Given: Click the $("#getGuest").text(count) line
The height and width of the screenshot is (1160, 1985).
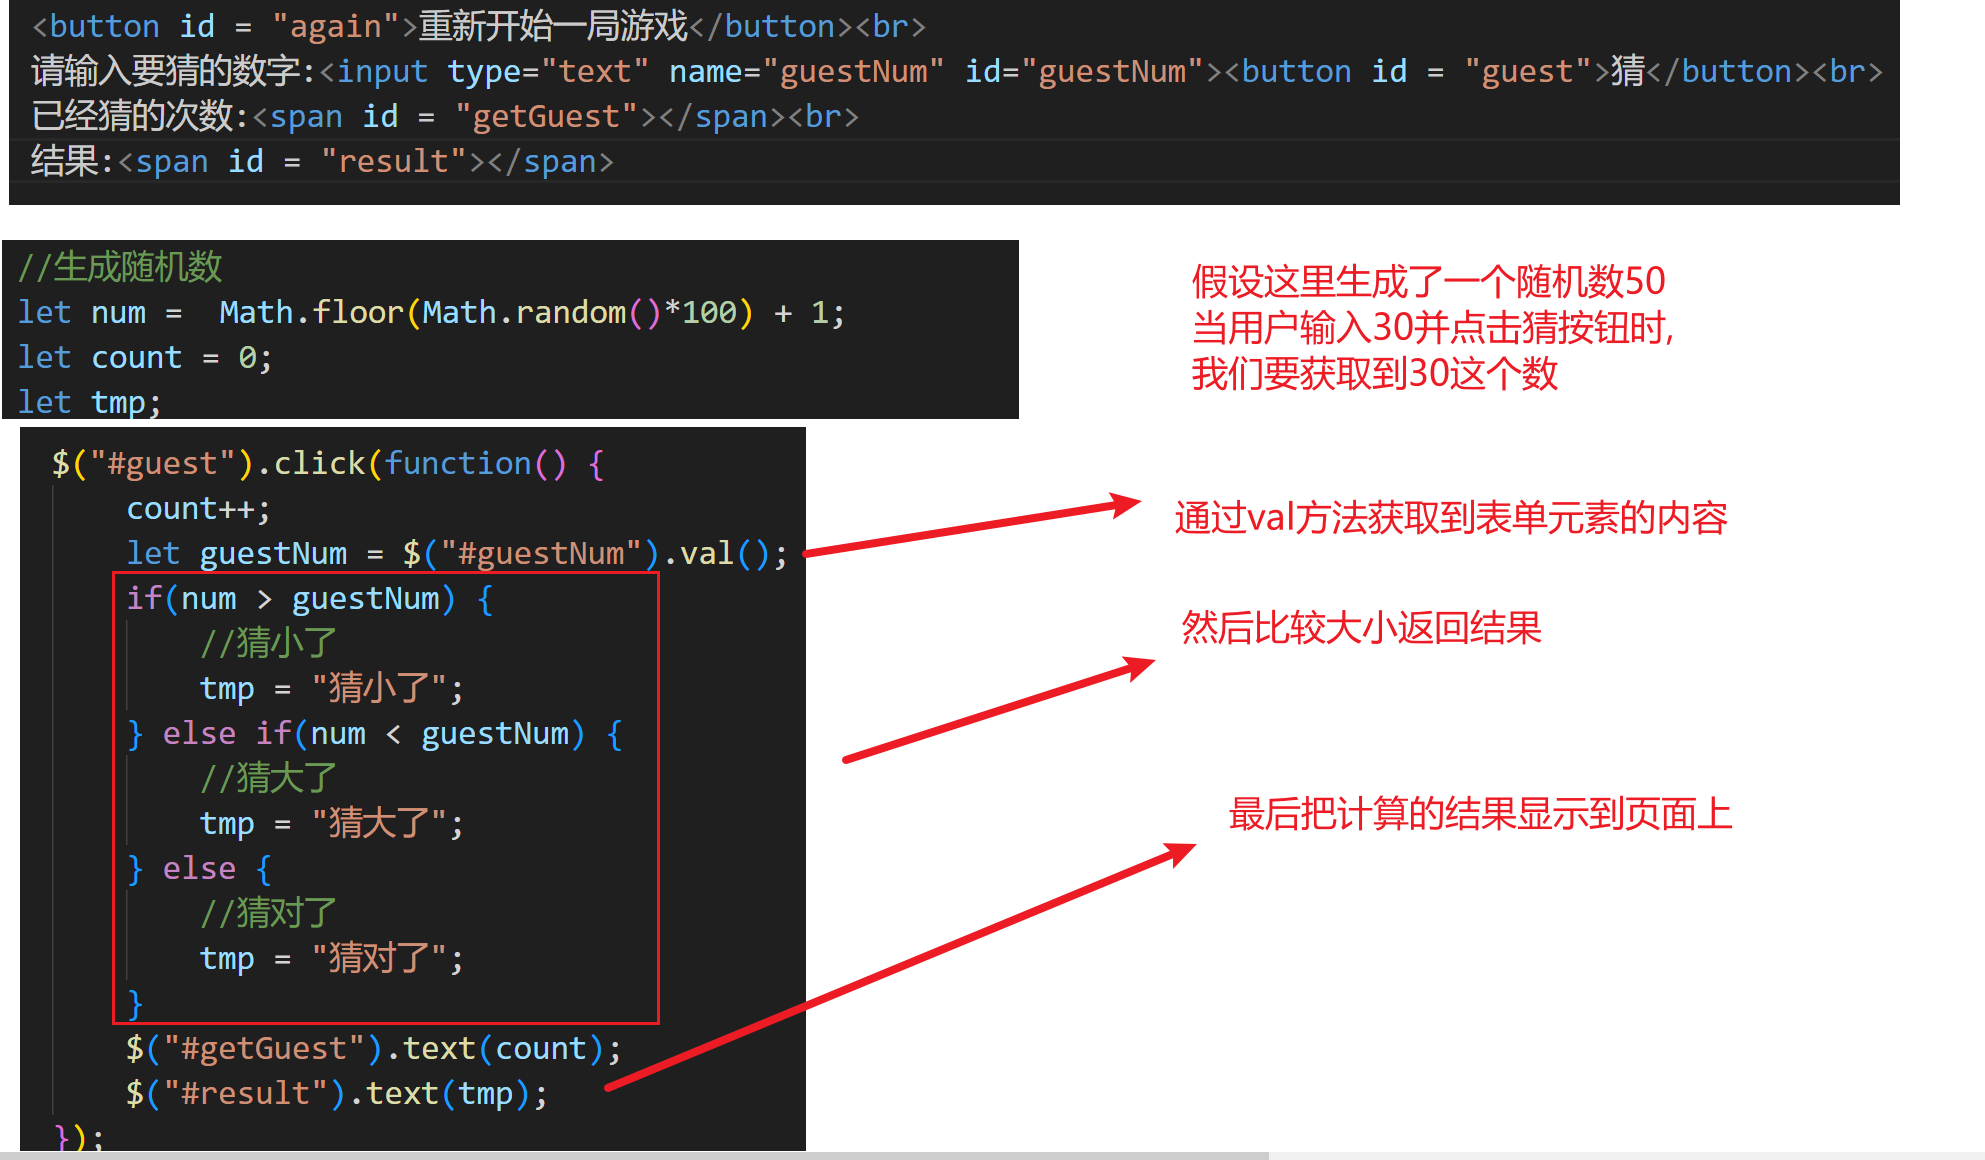Looking at the screenshot, I should pos(373,1049).
